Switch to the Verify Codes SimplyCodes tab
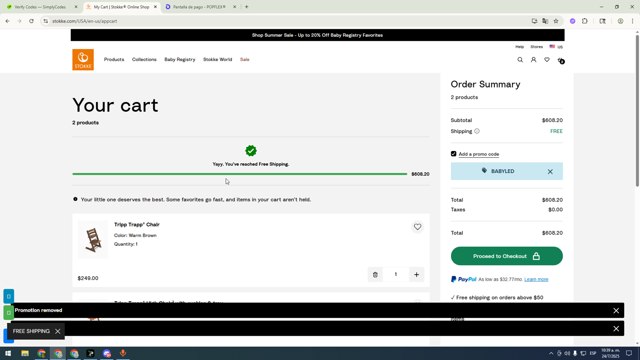Viewport: 640px width, 360px height. click(40, 7)
